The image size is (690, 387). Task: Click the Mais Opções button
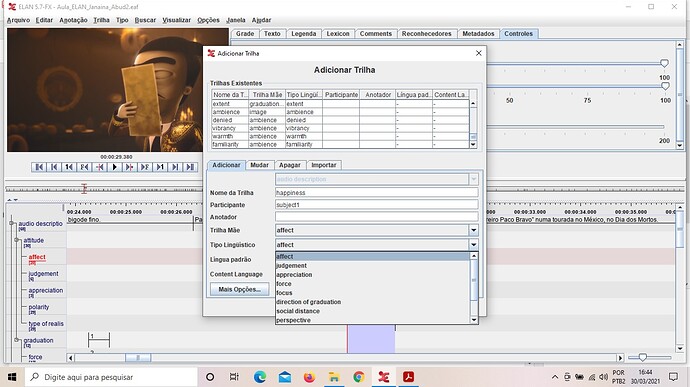pyautogui.click(x=239, y=289)
